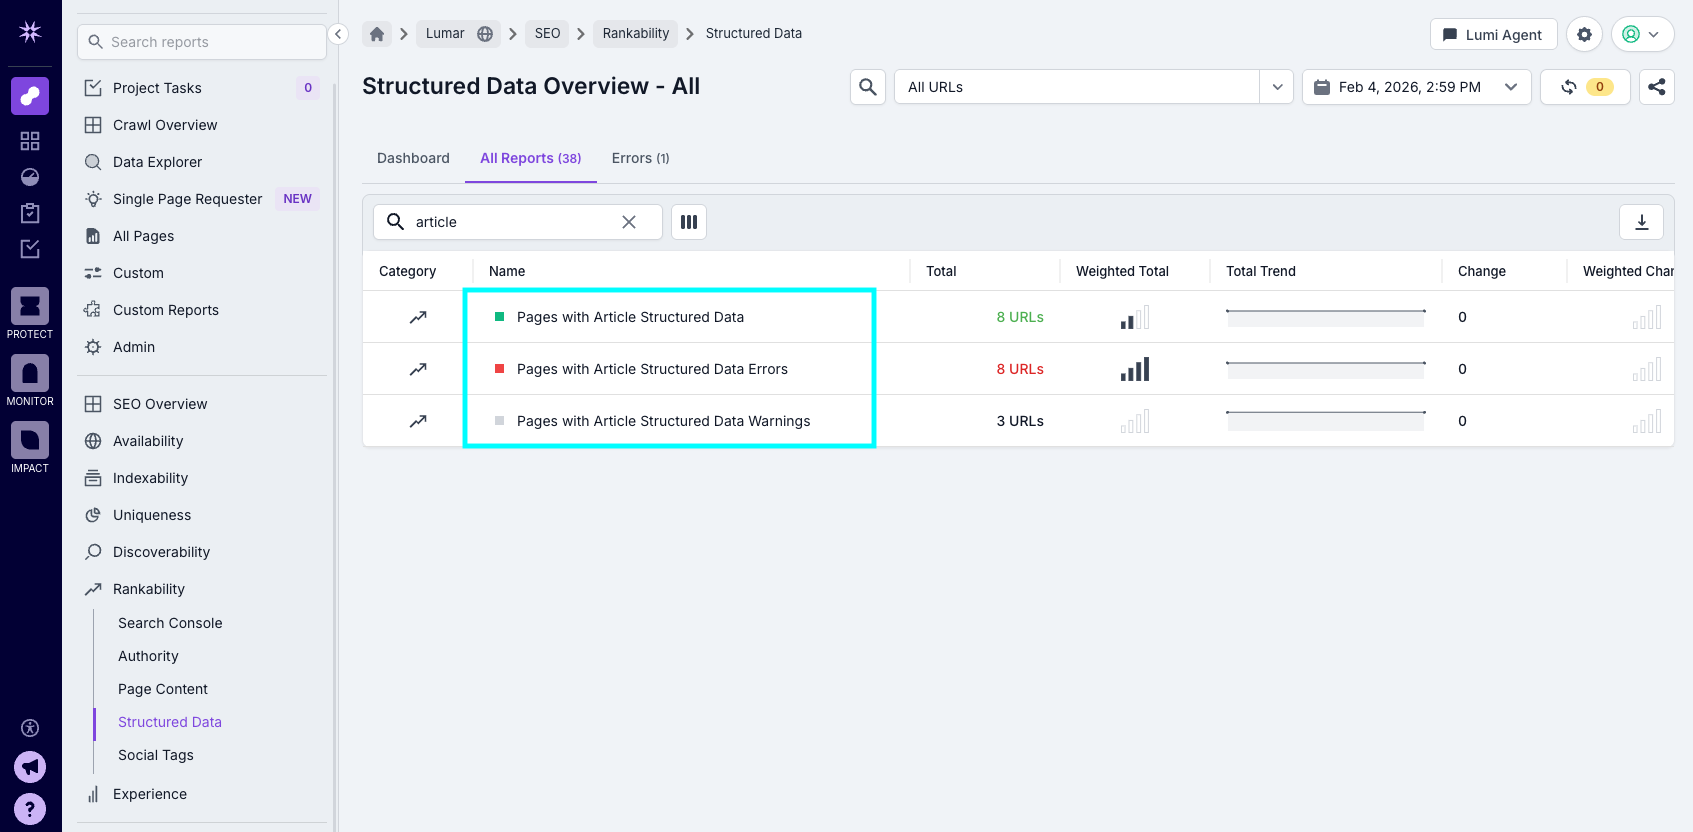Expand the All URLs segment dropdown
This screenshot has height=832, width=1693.
point(1277,87)
